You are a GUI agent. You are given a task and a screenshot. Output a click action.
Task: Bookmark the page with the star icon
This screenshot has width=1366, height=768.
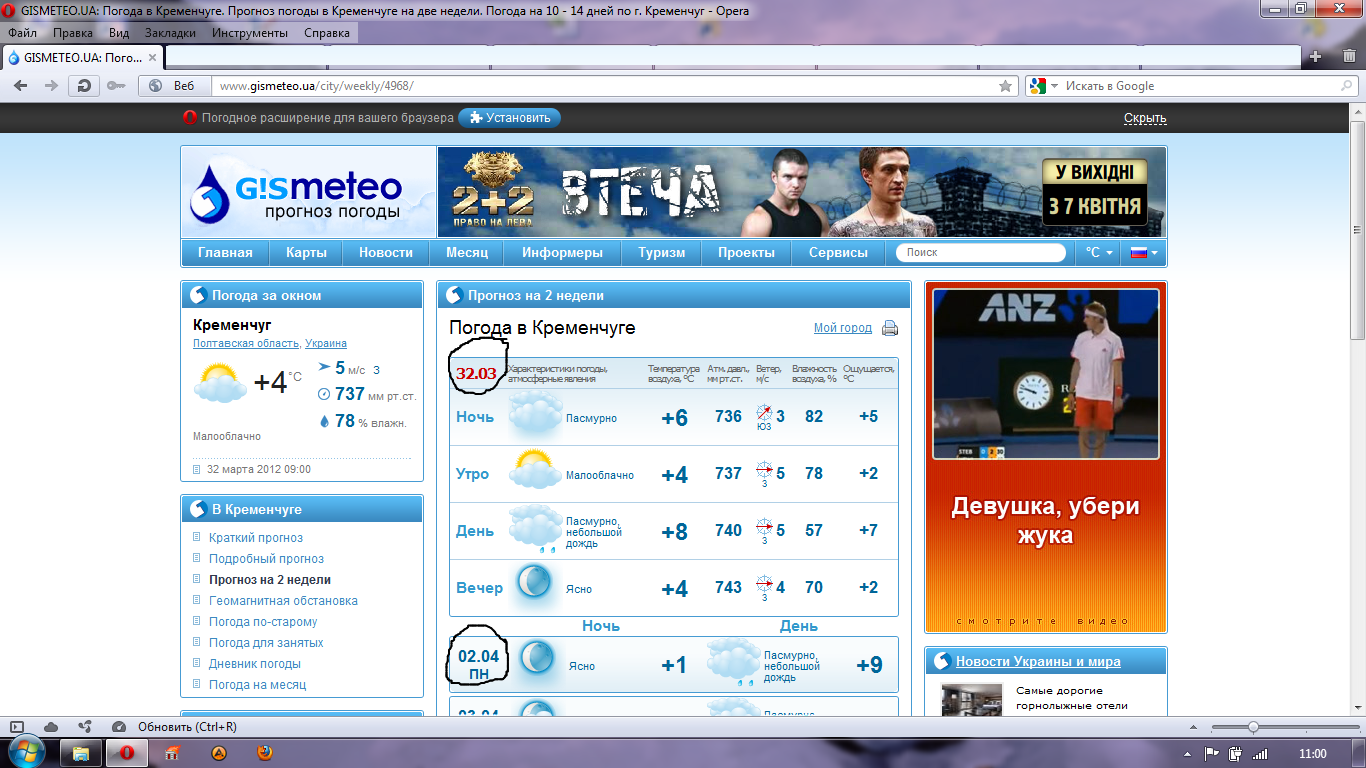point(1006,86)
